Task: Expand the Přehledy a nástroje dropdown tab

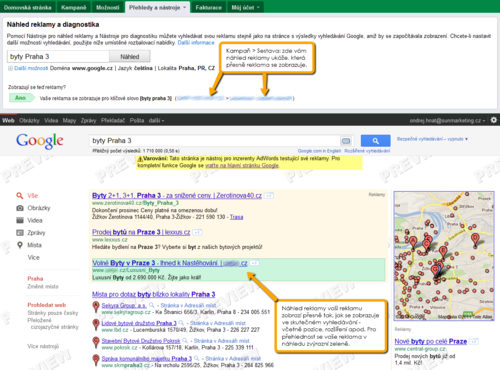Action: point(157,7)
